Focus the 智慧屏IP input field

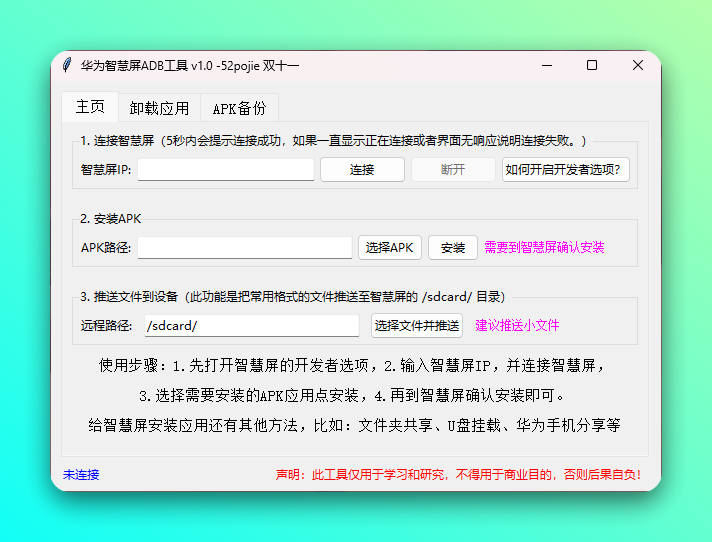[x=226, y=169]
